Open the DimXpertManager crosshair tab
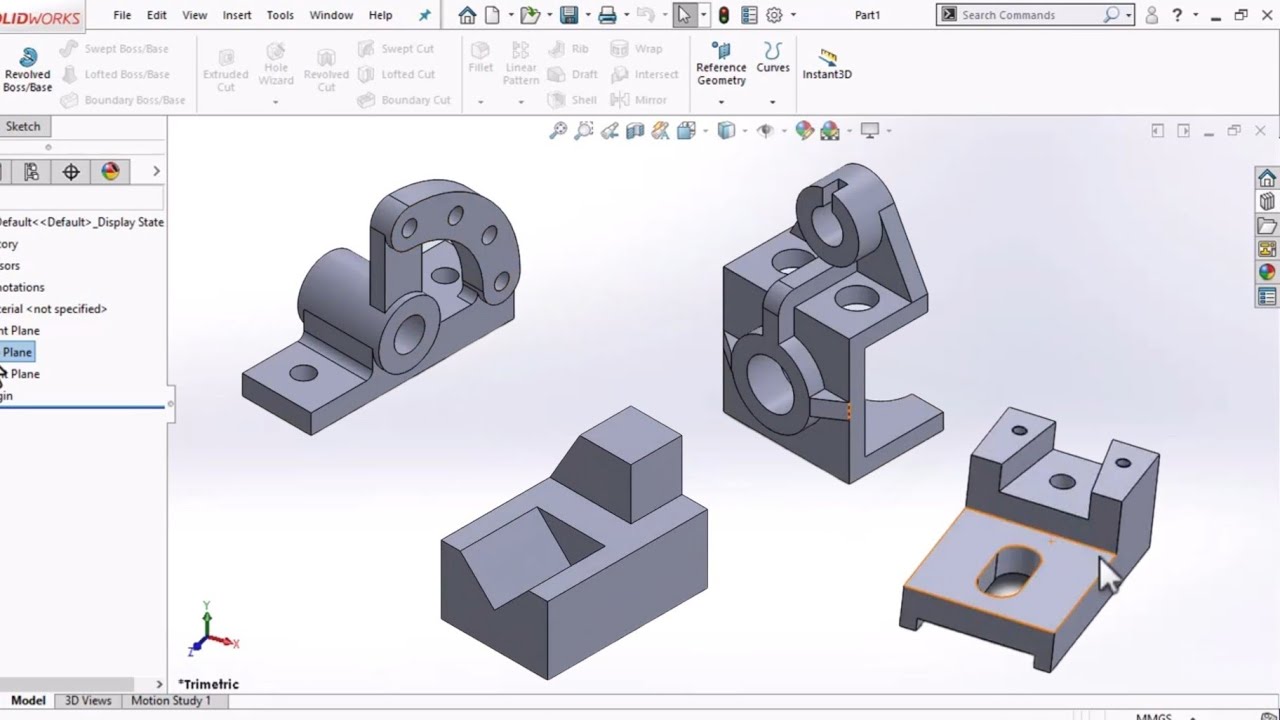Viewport: 1280px width, 720px height. [x=71, y=172]
